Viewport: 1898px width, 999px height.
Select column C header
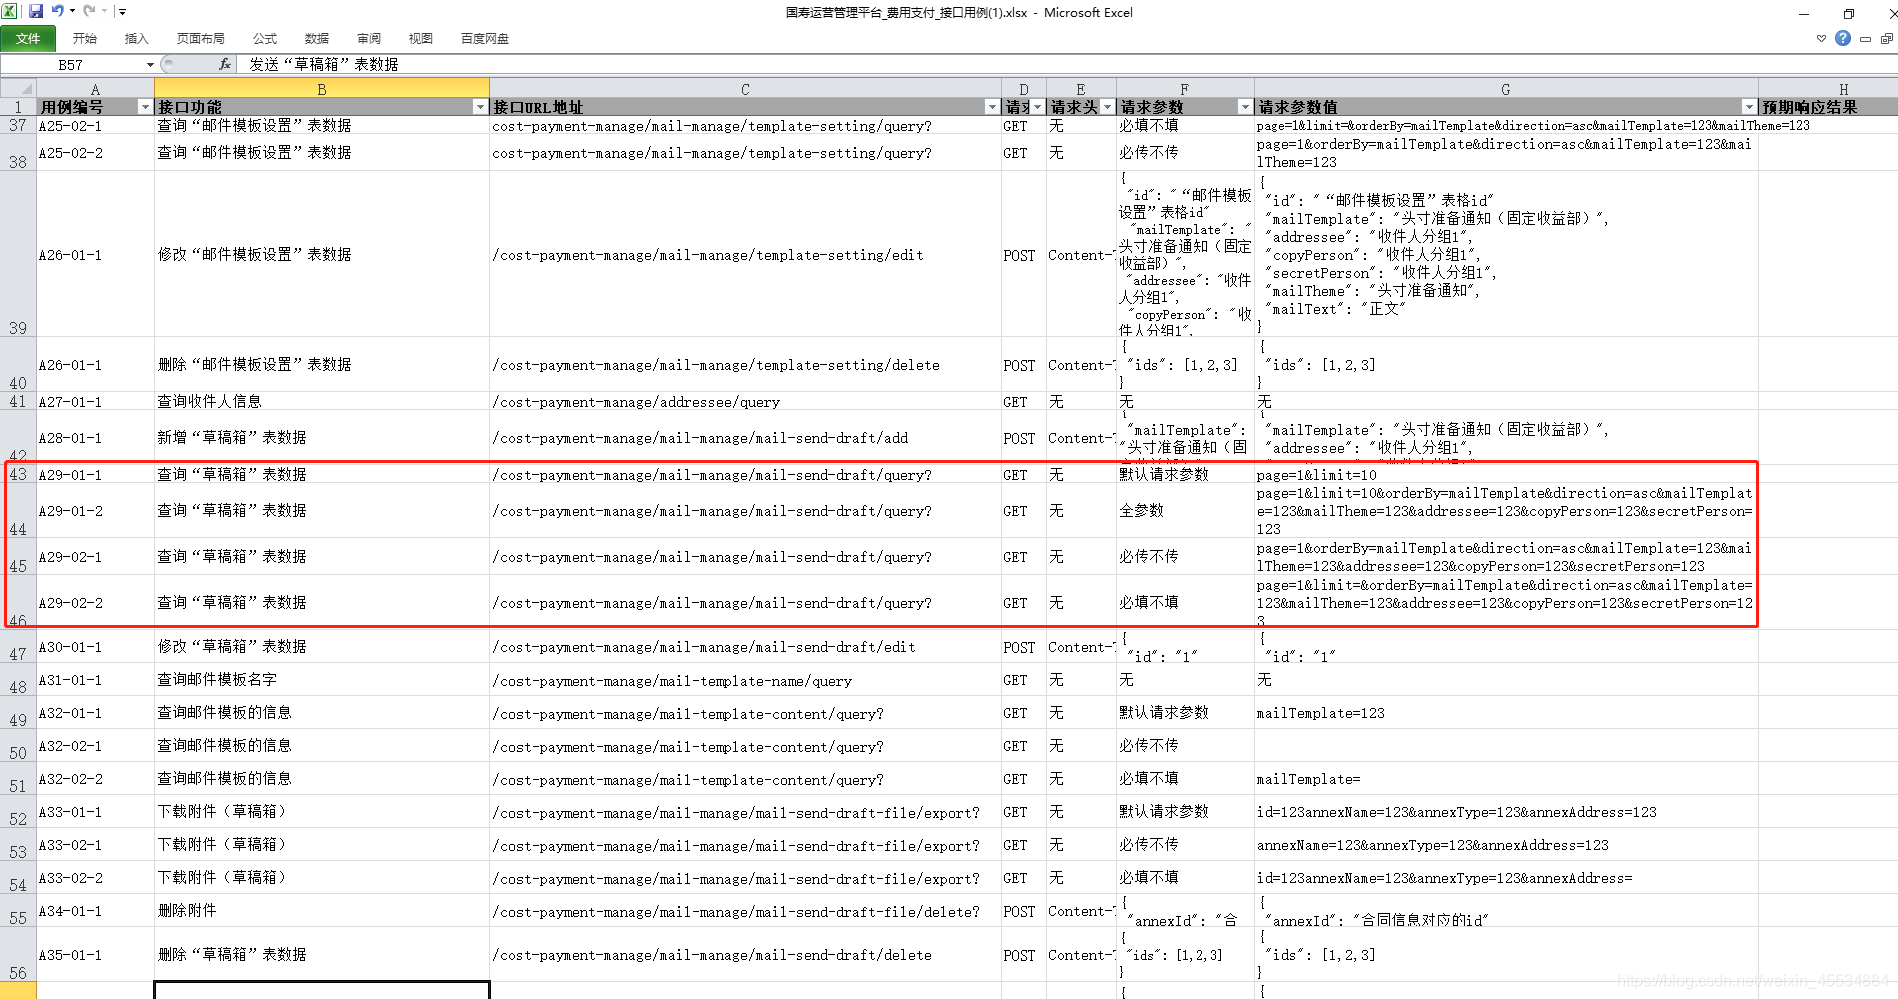(745, 89)
